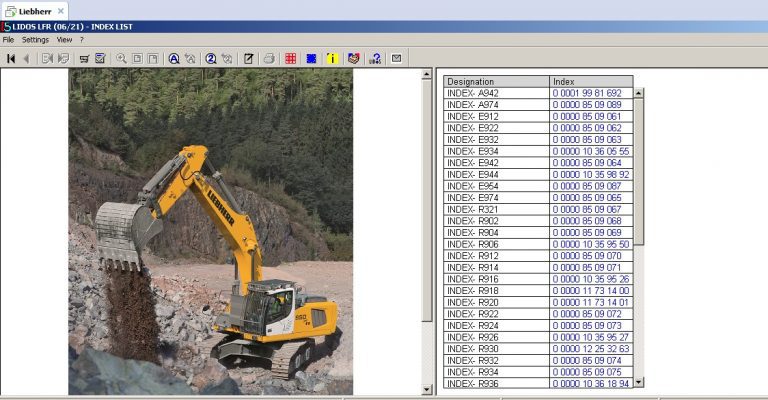The height and width of the screenshot is (400, 768).
Task: Select row INDEX- R904
Action: [538, 233]
